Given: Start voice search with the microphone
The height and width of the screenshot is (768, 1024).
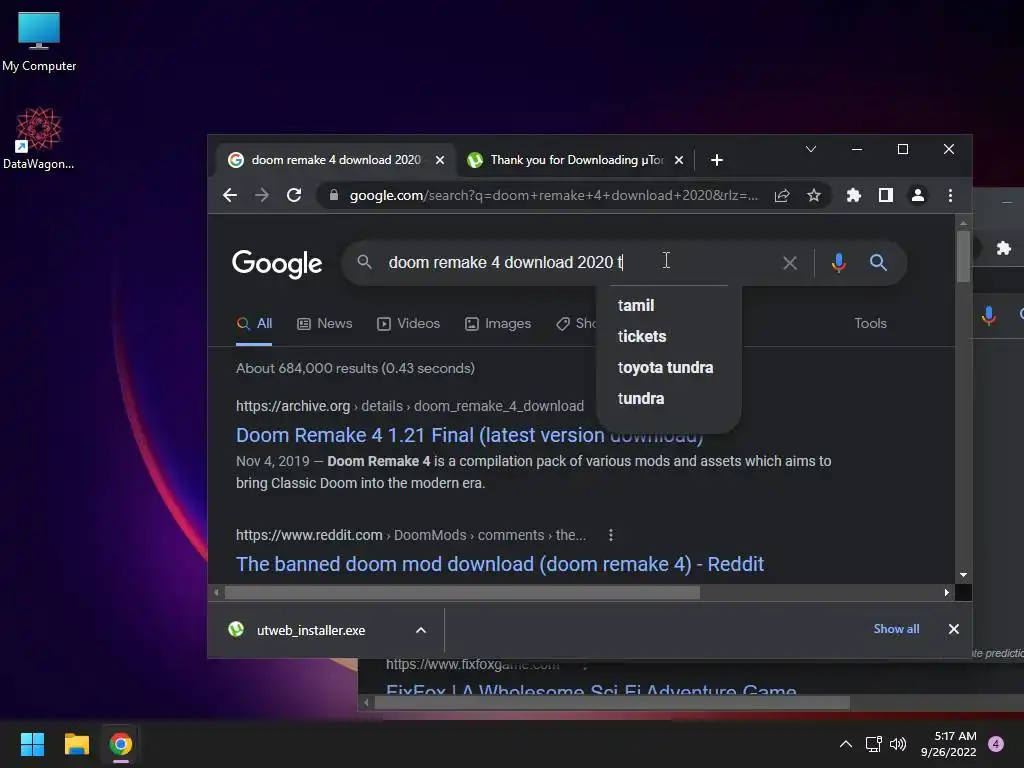Looking at the screenshot, I should tap(839, 263).
